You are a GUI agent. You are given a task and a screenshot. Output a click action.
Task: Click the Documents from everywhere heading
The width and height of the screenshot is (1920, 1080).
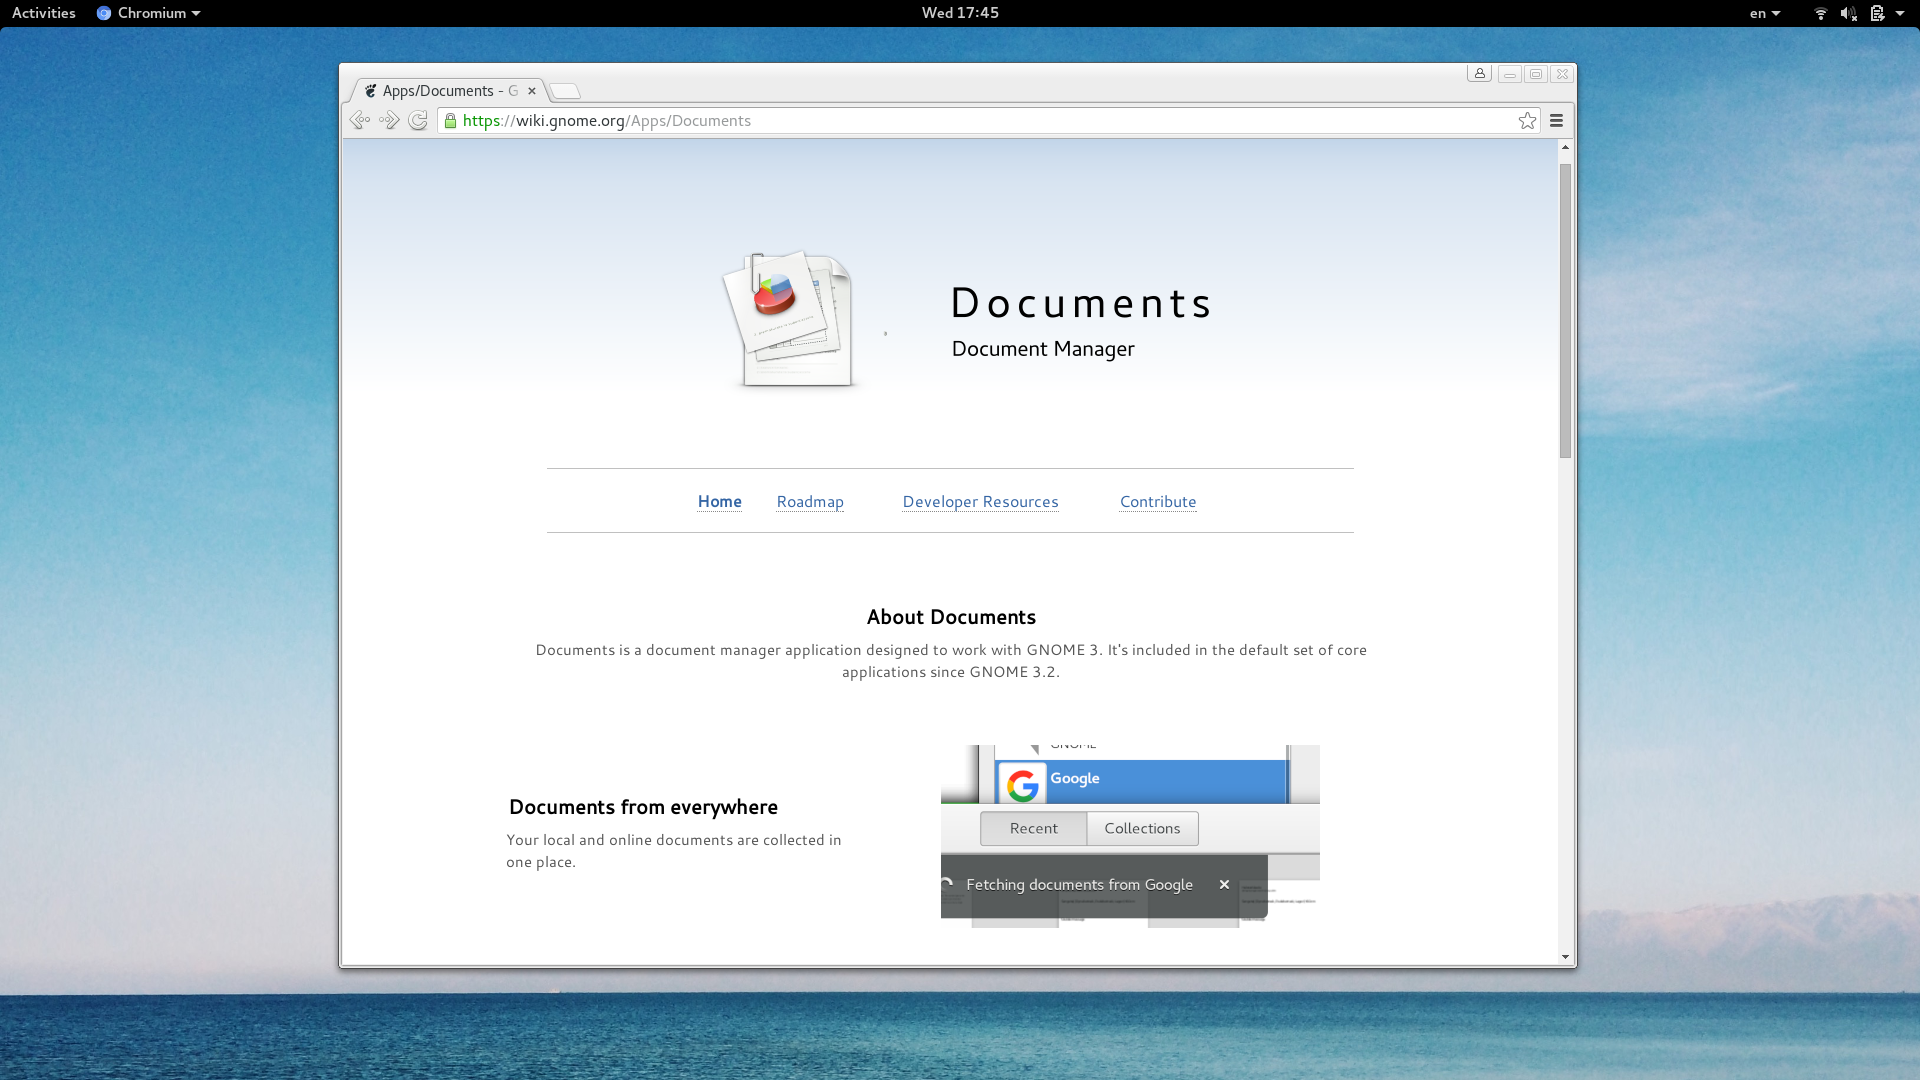(x=643, y=807)
